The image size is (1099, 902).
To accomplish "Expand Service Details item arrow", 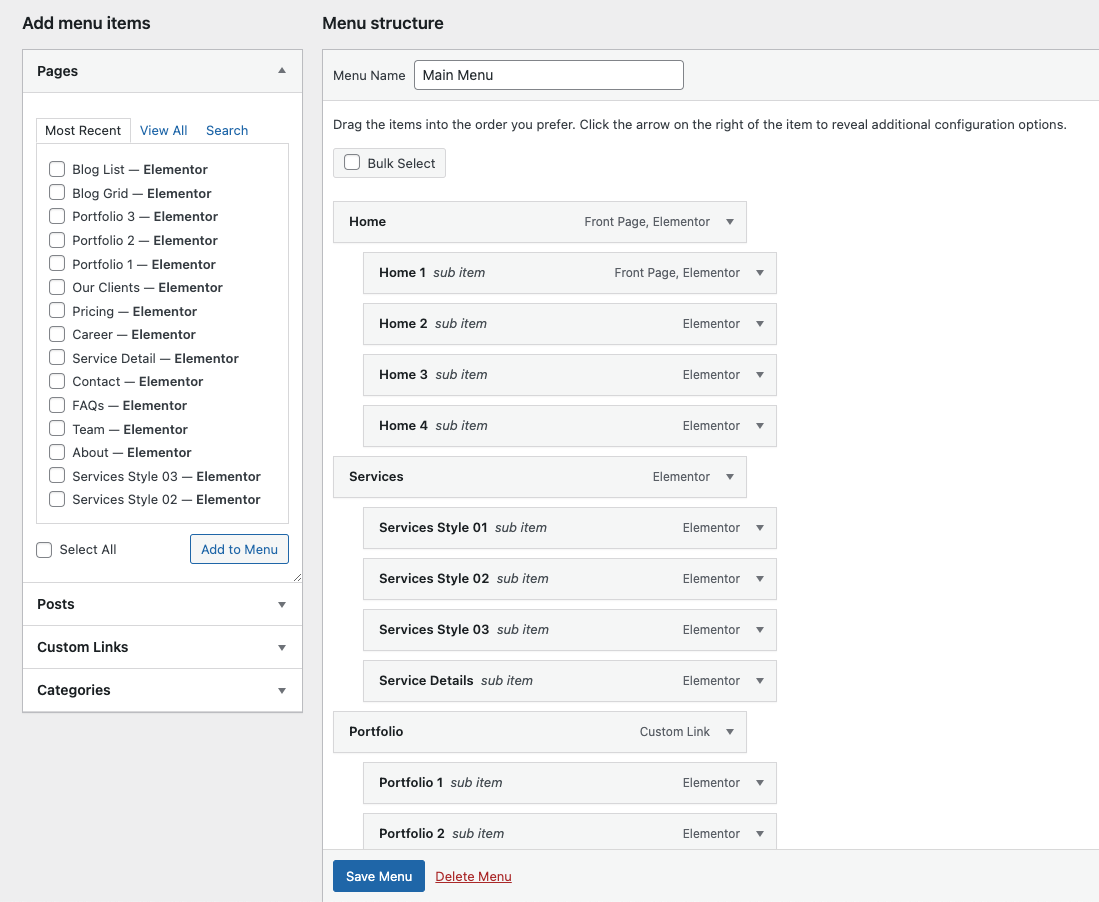I will (760, 681).
